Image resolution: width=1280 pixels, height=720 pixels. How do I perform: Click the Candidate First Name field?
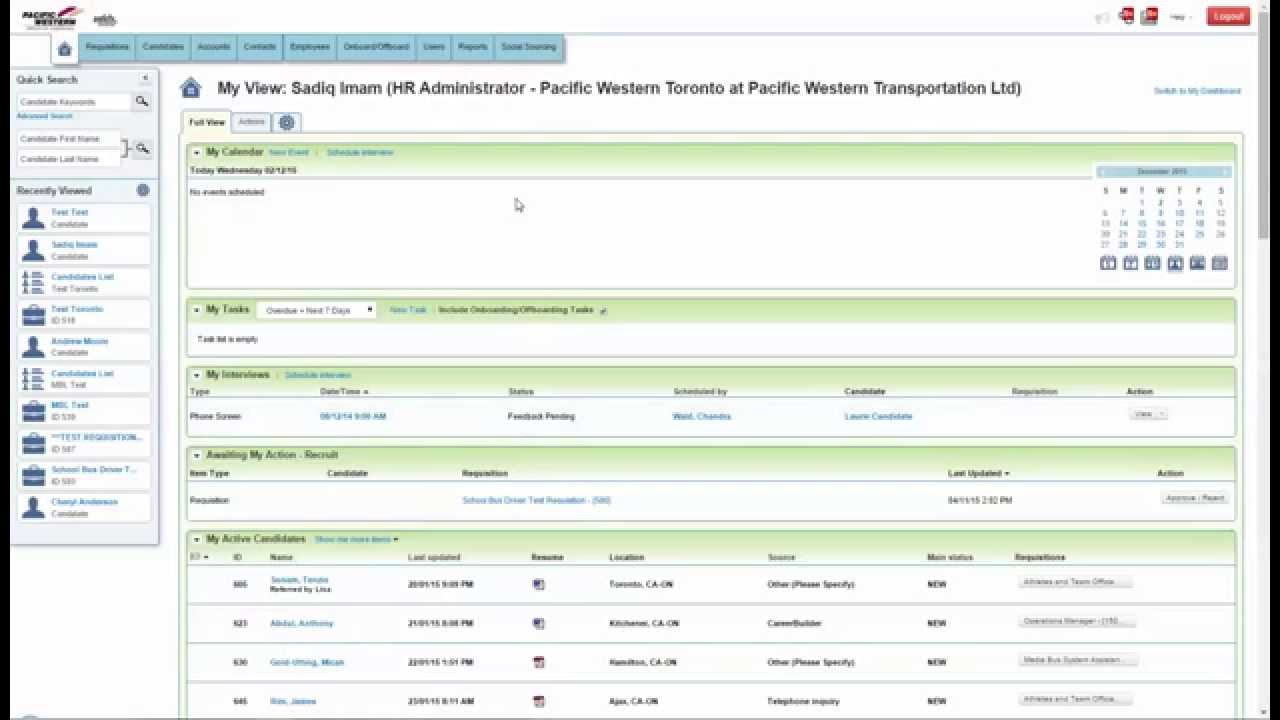coord(69,139)
